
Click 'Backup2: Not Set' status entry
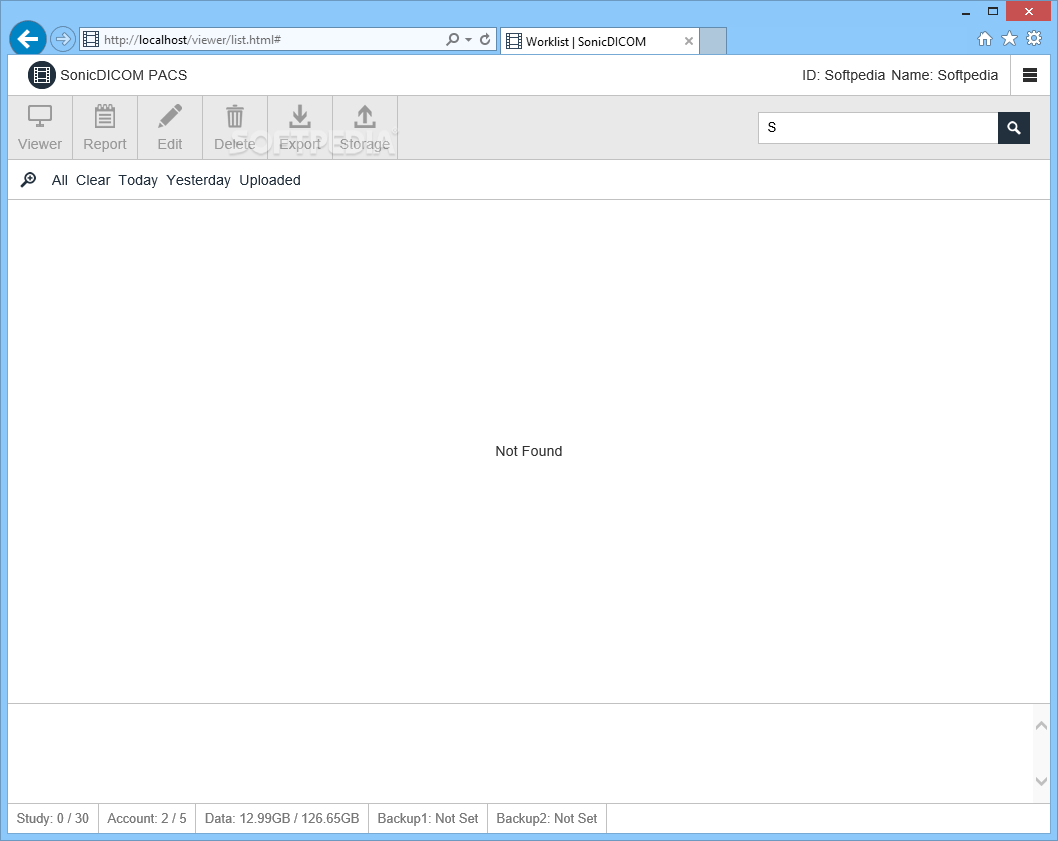click(x=547, y=818)
